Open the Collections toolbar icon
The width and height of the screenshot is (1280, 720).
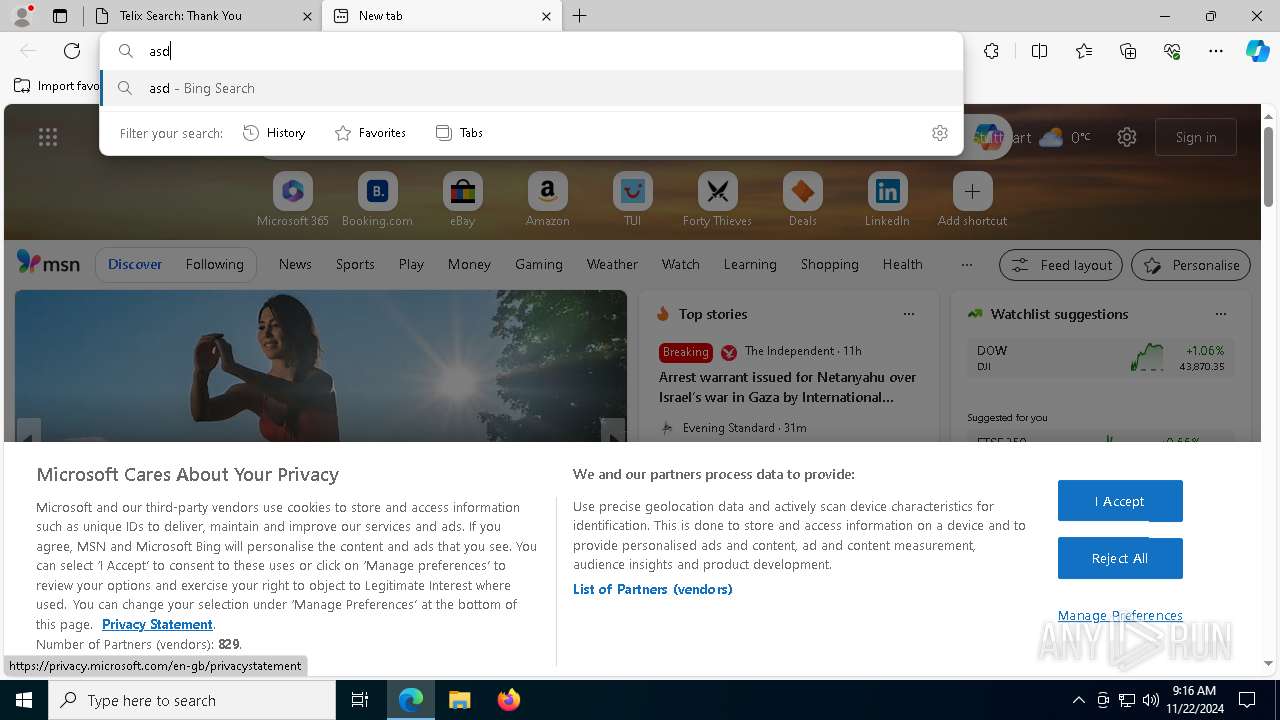[x=1128, y=51]
